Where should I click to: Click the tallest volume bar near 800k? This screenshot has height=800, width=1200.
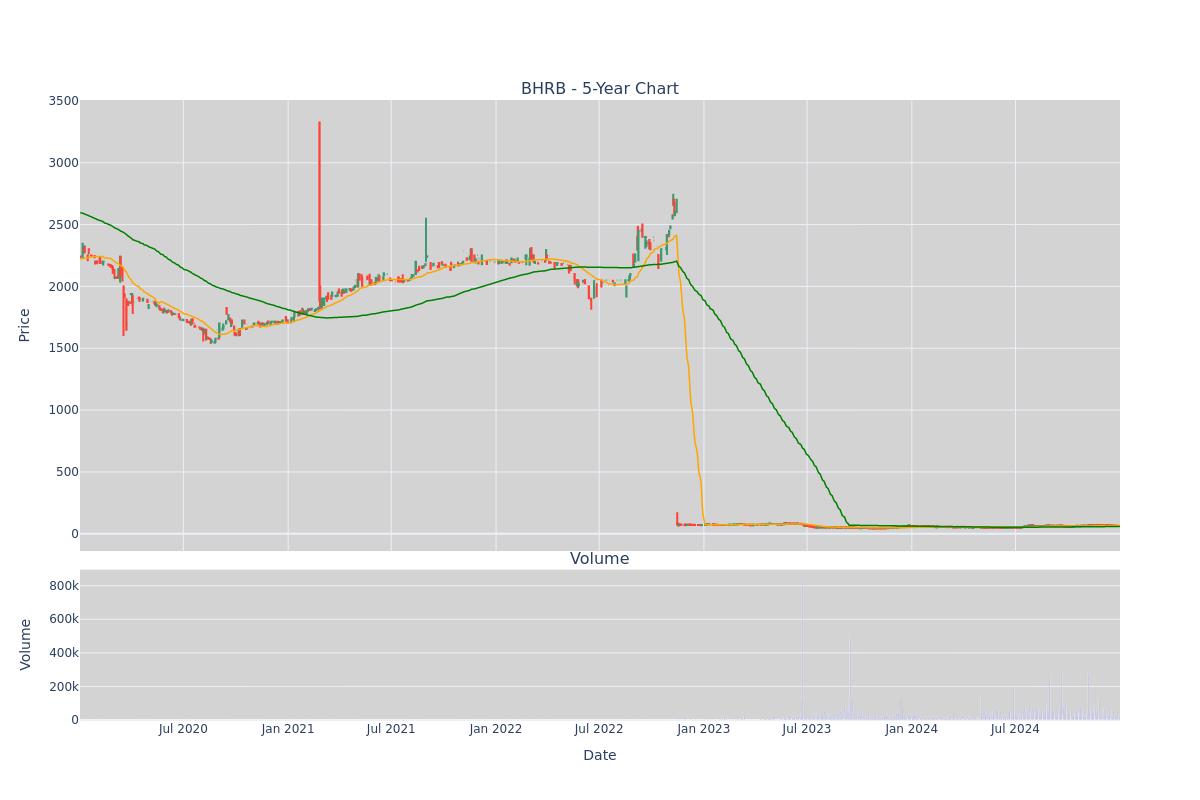tap(802, 652)
